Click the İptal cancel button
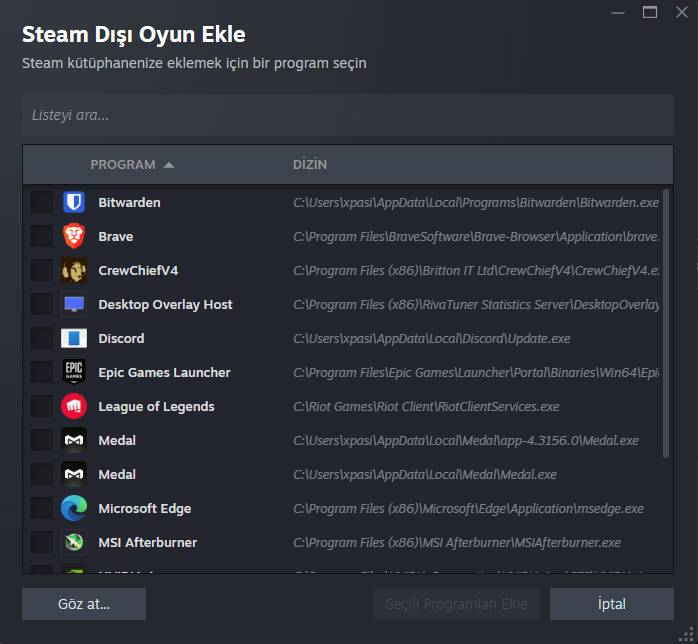 pos(612,604)
